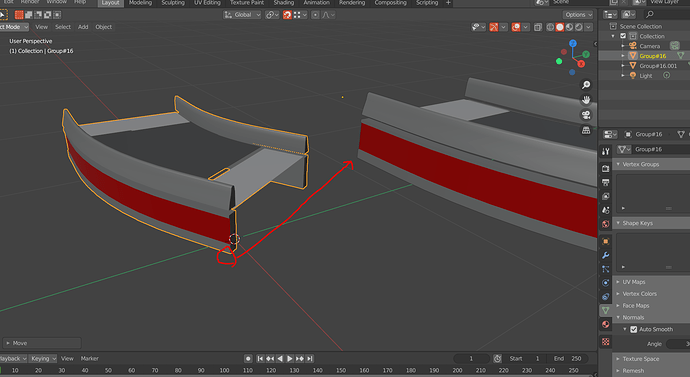Viewport: 690px width, 377px height.
Task: Open the Object properties tab
Action: (x=606, y=242)
